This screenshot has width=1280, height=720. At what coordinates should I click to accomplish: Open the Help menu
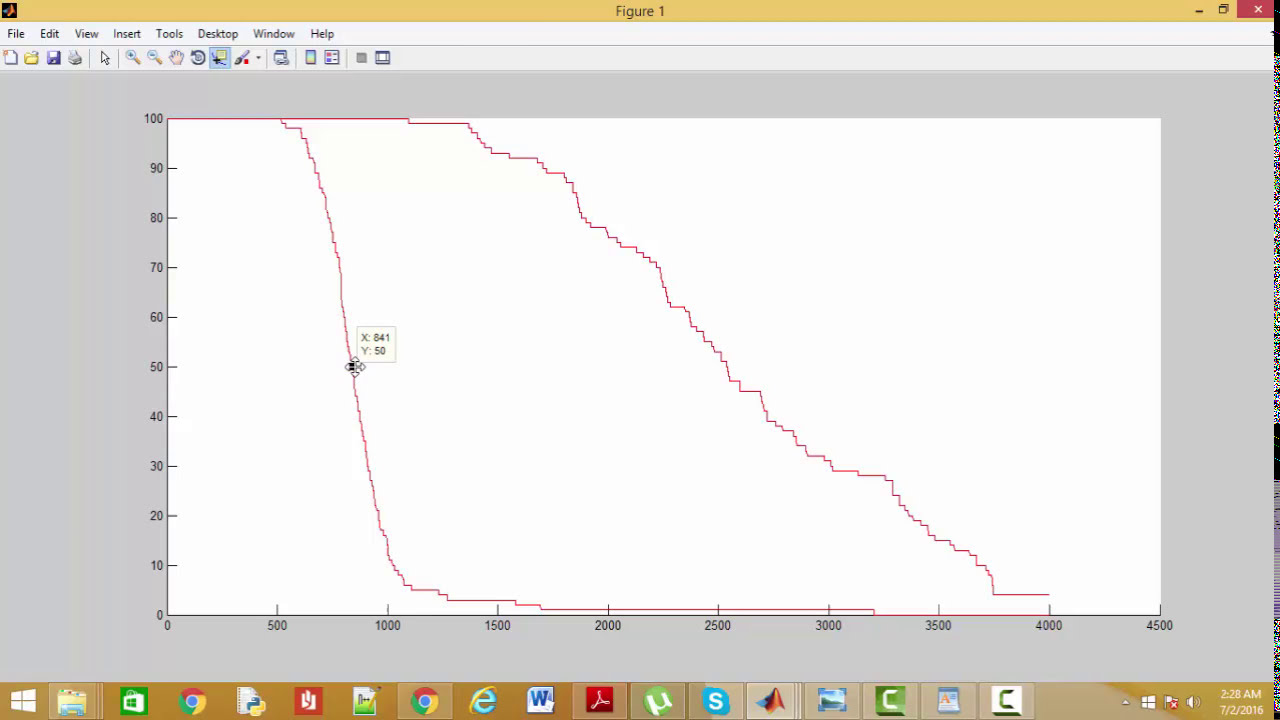point(322,34)
